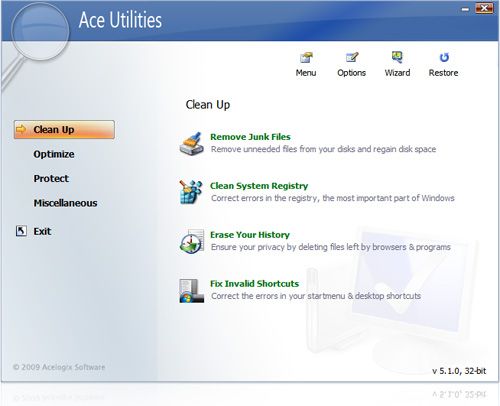
Task: Close the Ace Utilities window
Action: point(484,8)
